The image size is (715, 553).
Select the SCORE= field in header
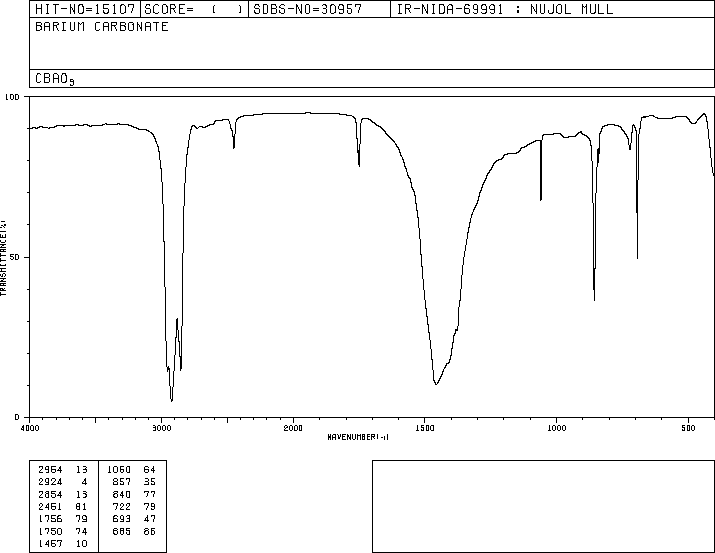tap(194, 9)
